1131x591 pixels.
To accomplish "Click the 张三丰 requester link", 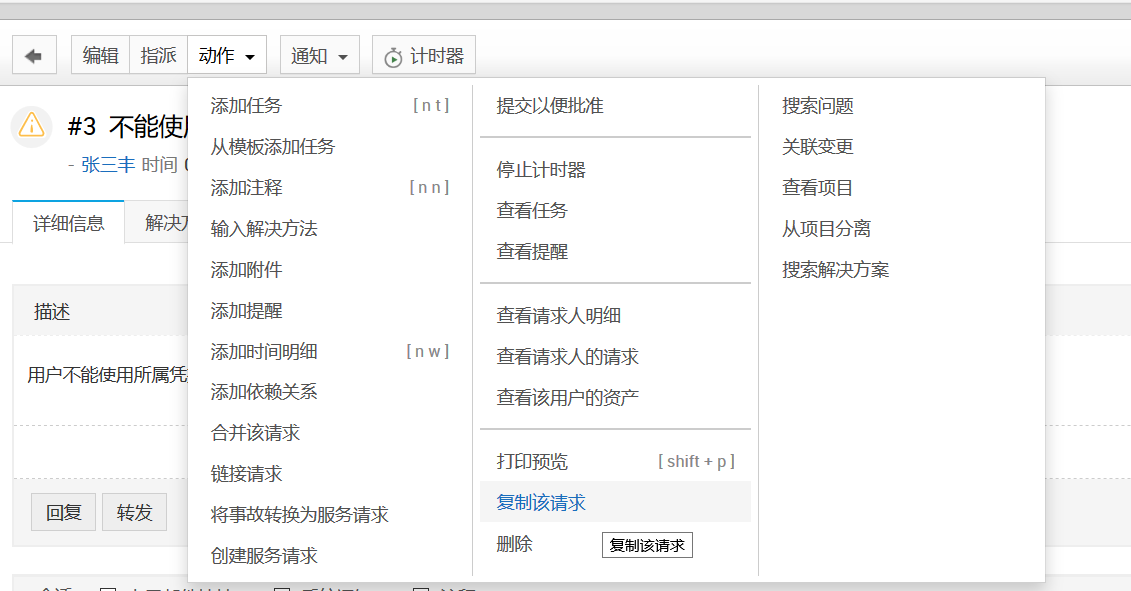I will [x=108, y=165].
